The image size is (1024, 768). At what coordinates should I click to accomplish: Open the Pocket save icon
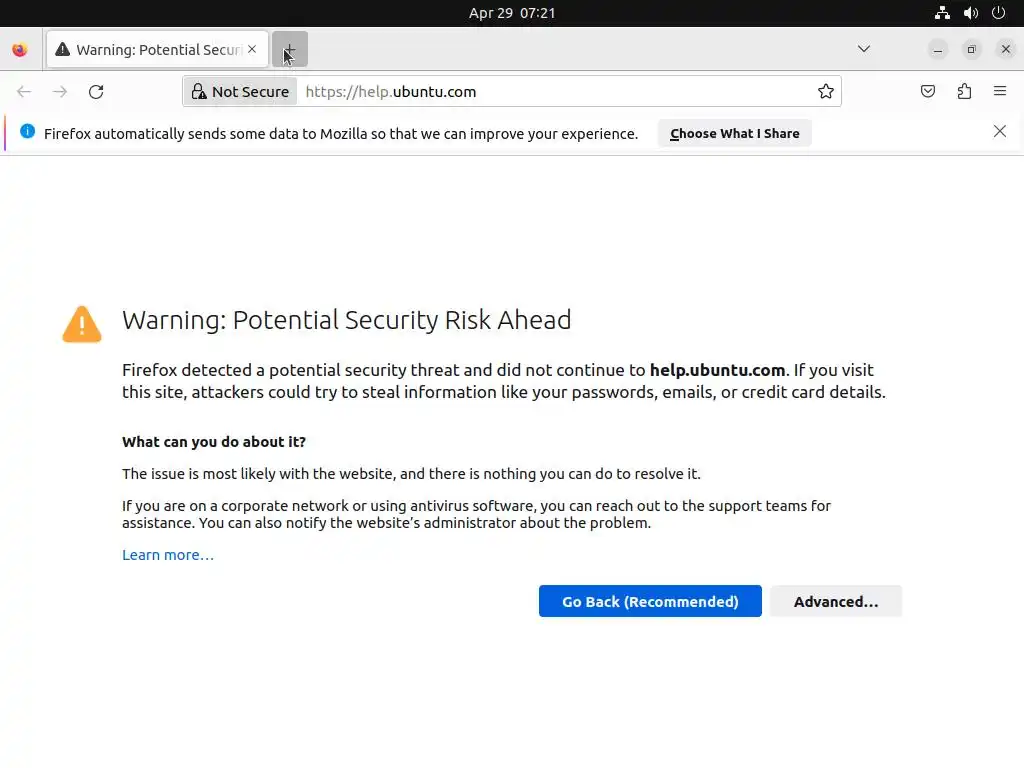[x=928, y=92]
